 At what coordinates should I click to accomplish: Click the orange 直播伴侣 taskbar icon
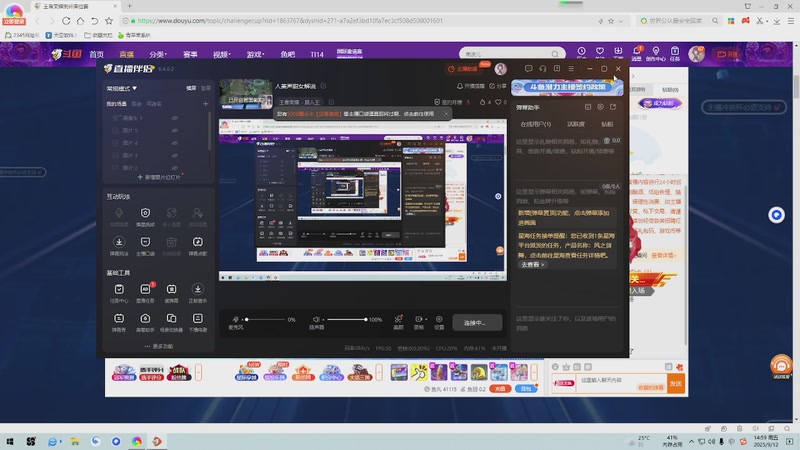click(157, 441)
